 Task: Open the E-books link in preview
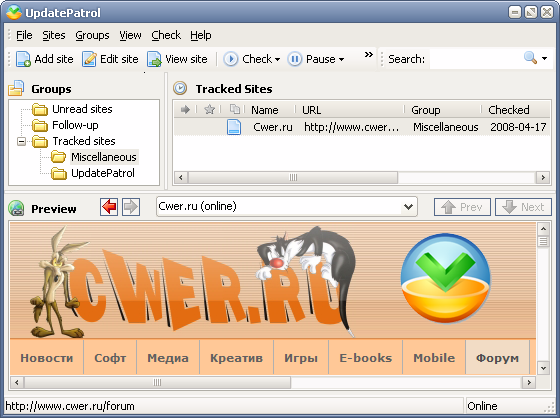tap(366, 358)
